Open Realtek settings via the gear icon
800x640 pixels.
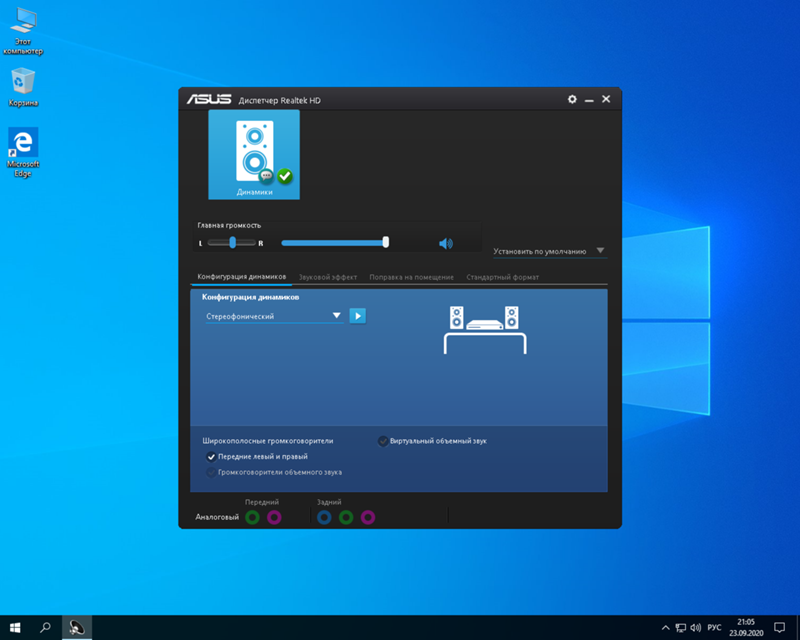[572, 99]
